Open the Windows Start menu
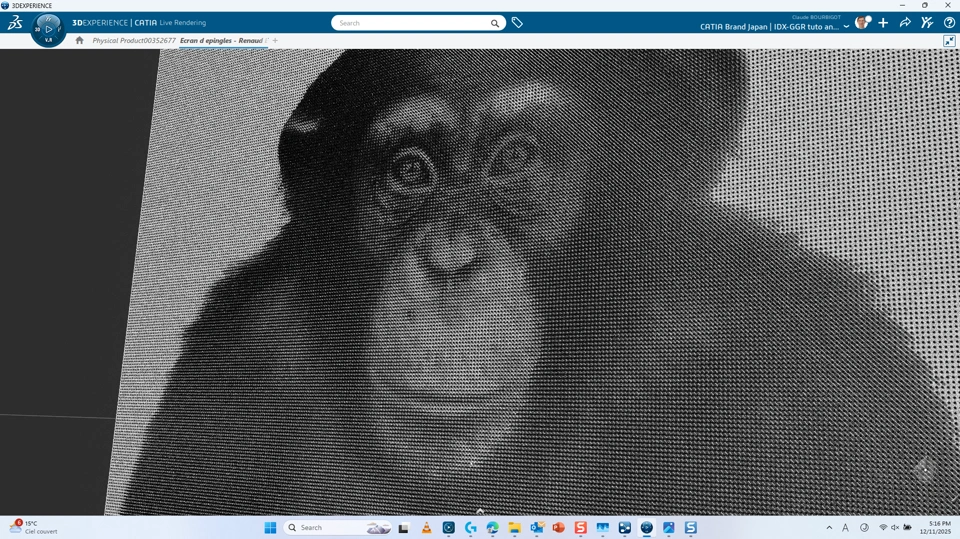960x539 pixels. pyautogui.click(x=270, y=527)
